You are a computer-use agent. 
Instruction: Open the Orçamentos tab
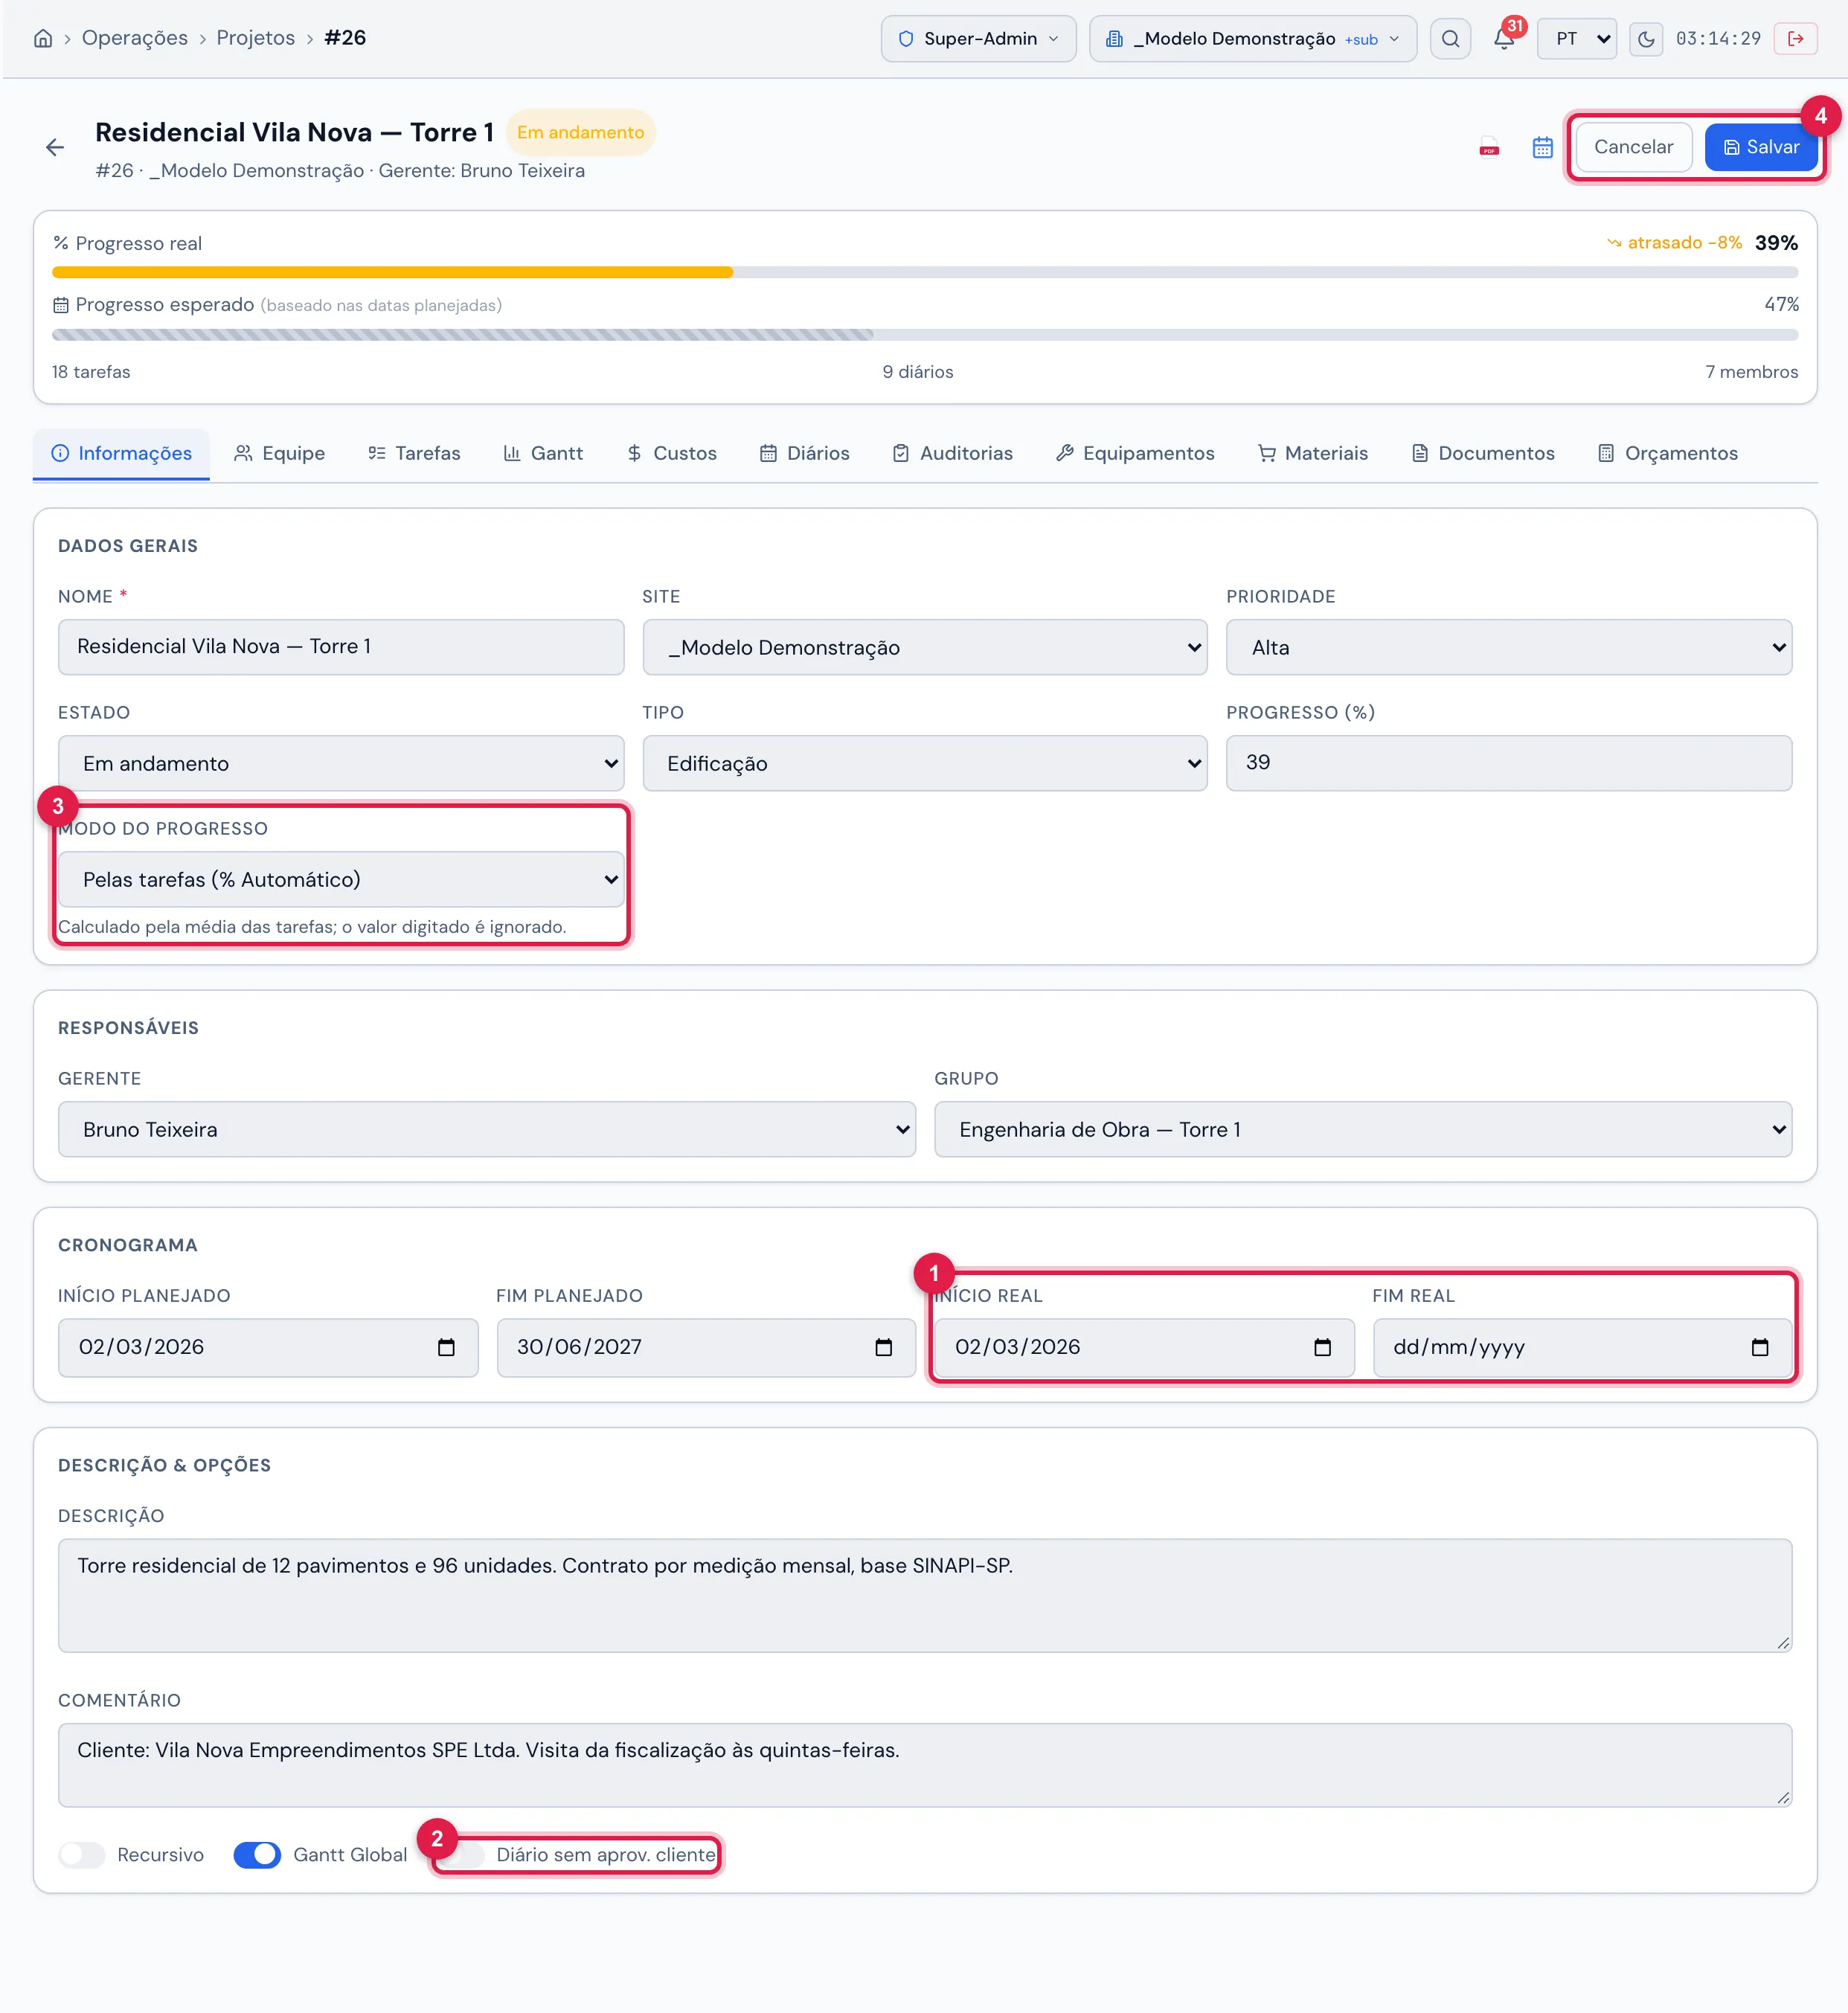click(x=1667, y=453)
